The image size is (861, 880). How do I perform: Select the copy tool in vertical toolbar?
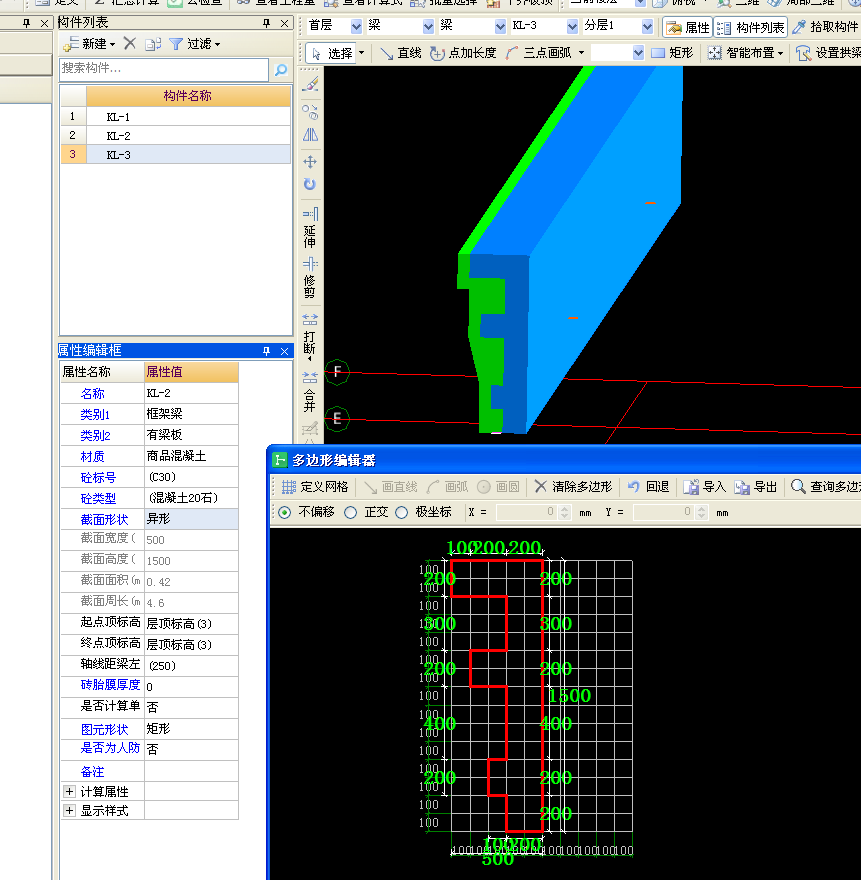pyautogui.click(x=310, y=112)
